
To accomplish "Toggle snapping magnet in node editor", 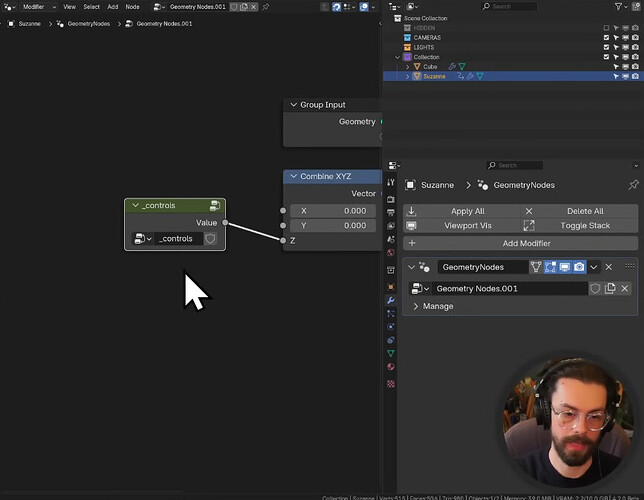I will (336, 7).
